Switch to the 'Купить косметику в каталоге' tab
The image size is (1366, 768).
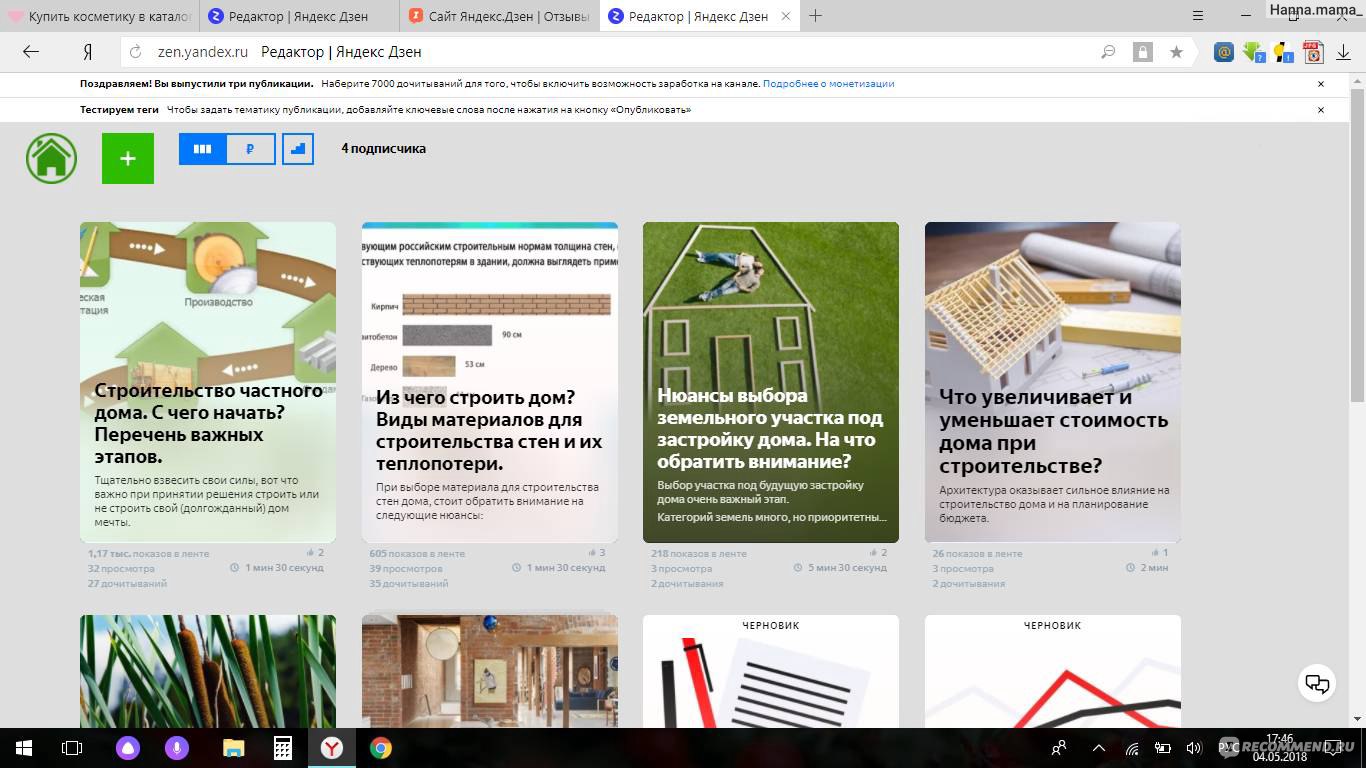point(100,16)
